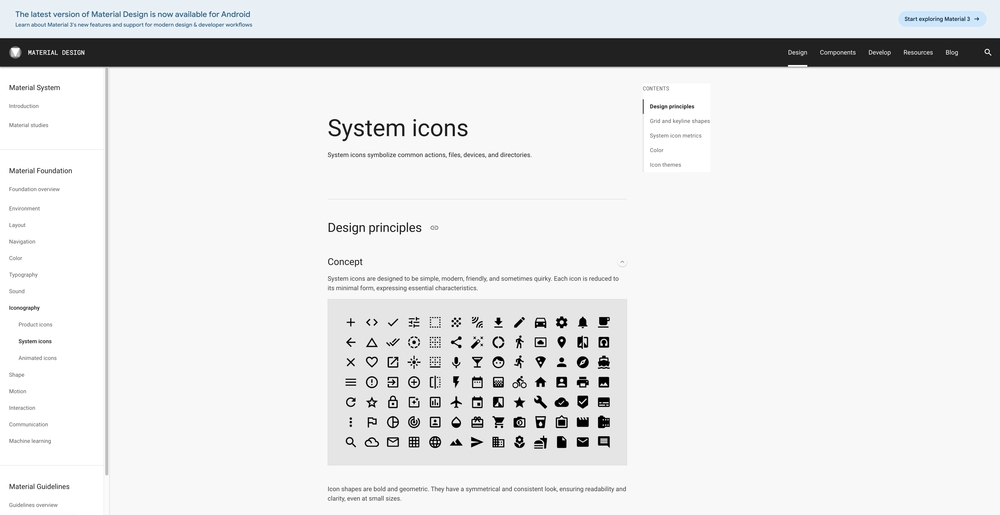Click the download arrow icon in the grid
This screenshot has width=1000, height=515.
point(498,323)
